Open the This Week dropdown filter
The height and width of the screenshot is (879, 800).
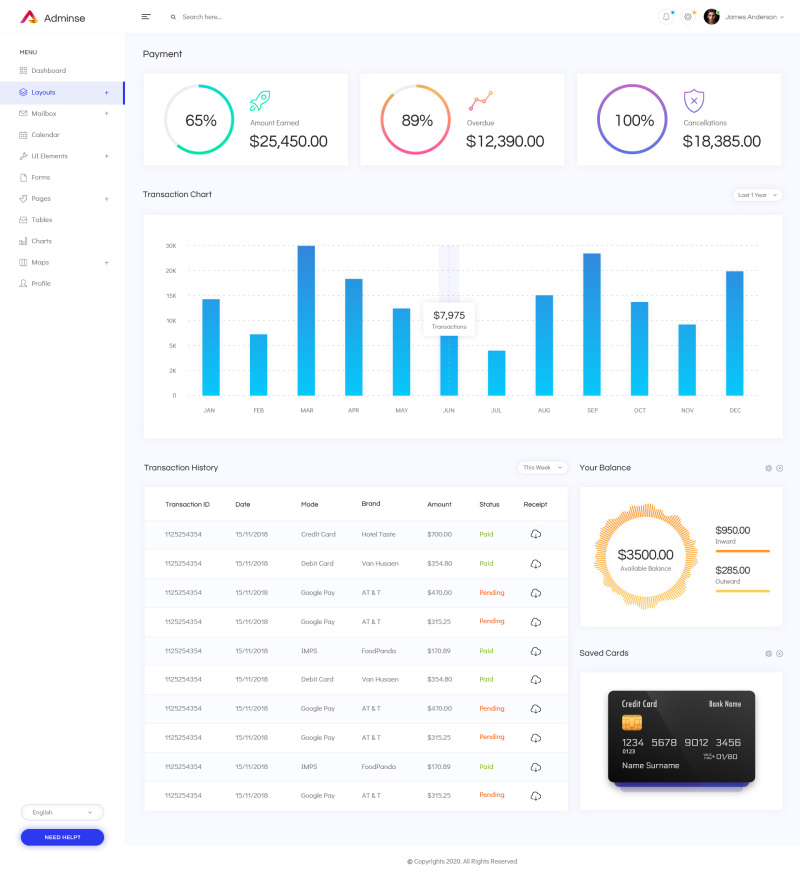pyautogui.click(x=541, y=467)
